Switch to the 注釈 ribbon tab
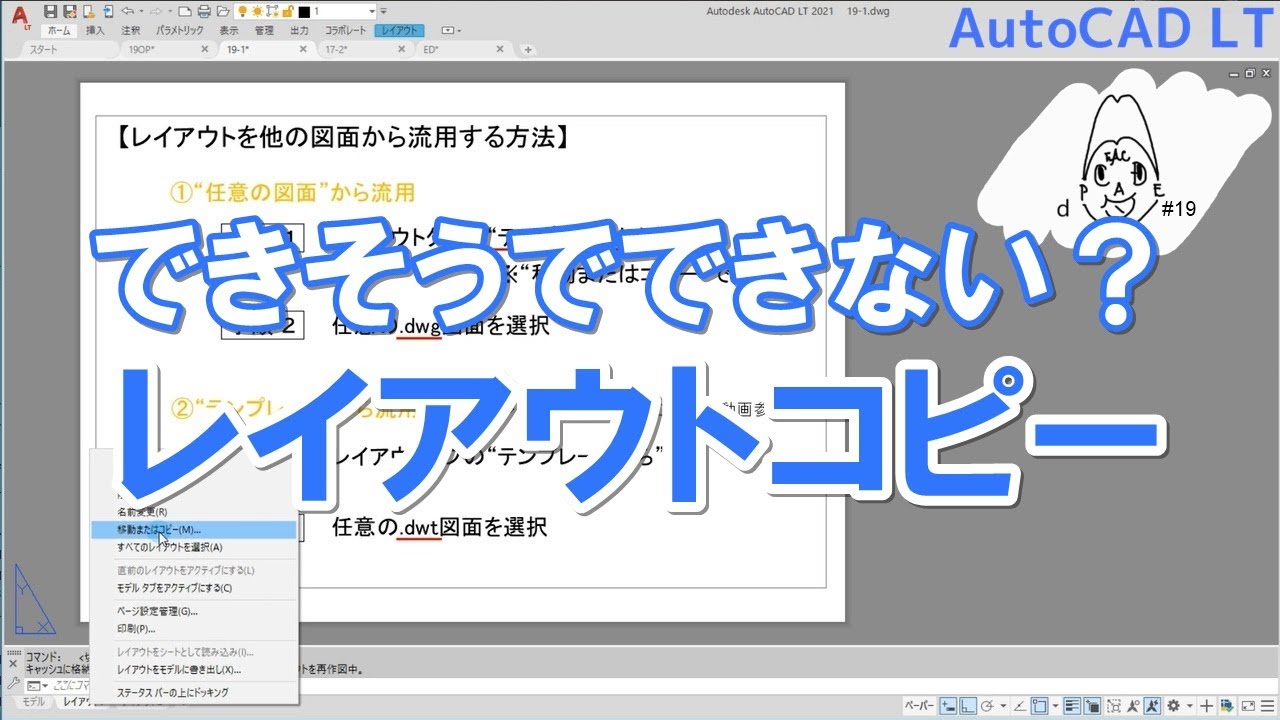Image resolution: width=1280 pixels, height=720 pixels. (x=130, y=31)
